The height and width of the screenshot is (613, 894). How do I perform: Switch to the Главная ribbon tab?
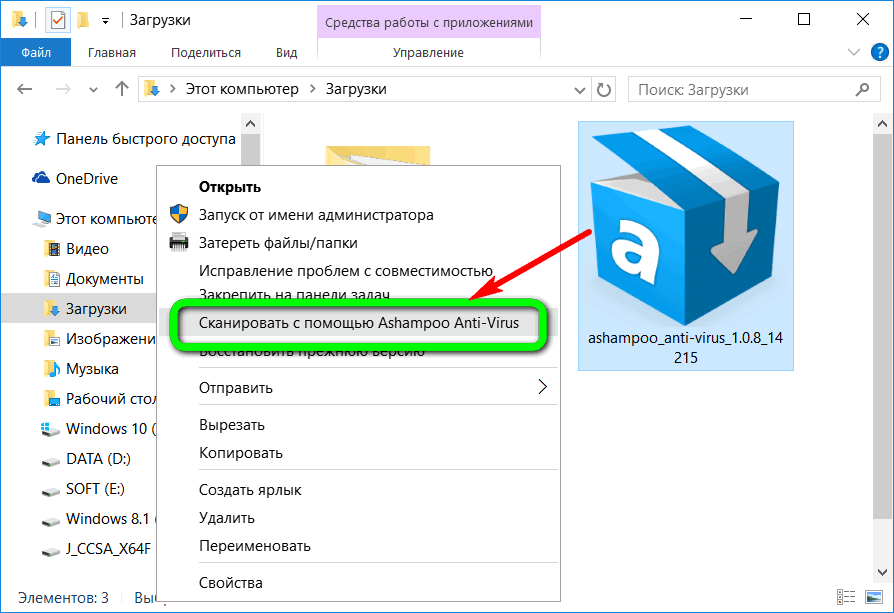pyautogui.click(x=112, y=52)
